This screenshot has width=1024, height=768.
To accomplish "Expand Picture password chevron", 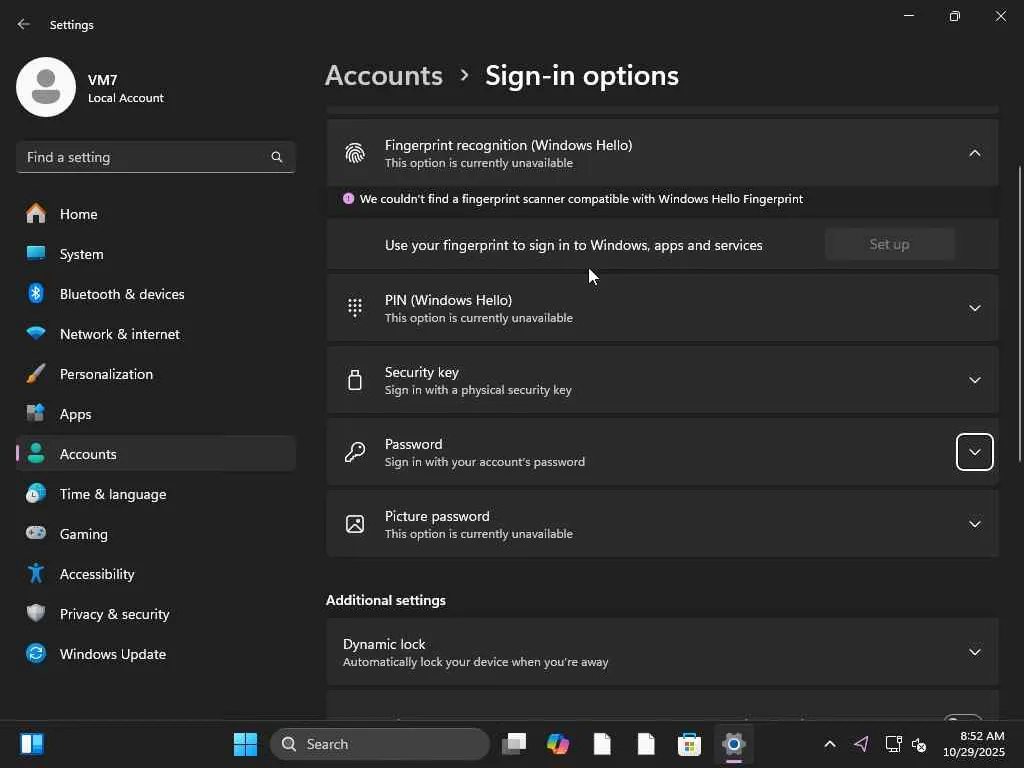I will [x=974, y=524].
